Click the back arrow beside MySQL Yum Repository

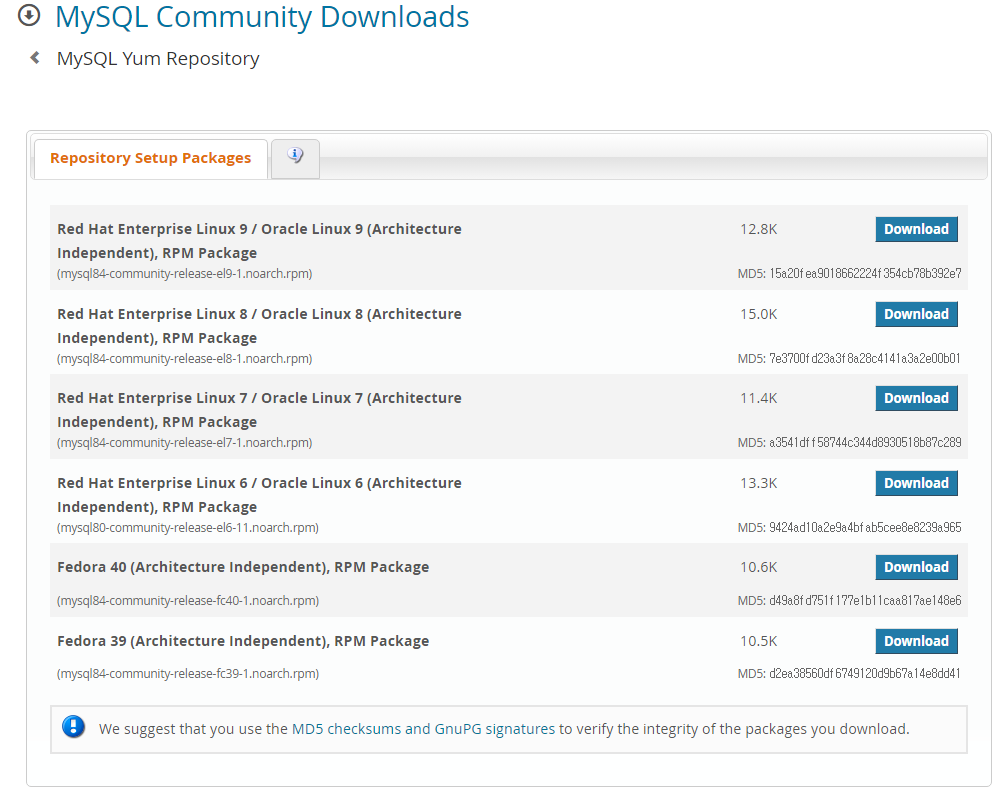(x=35, y=58)
